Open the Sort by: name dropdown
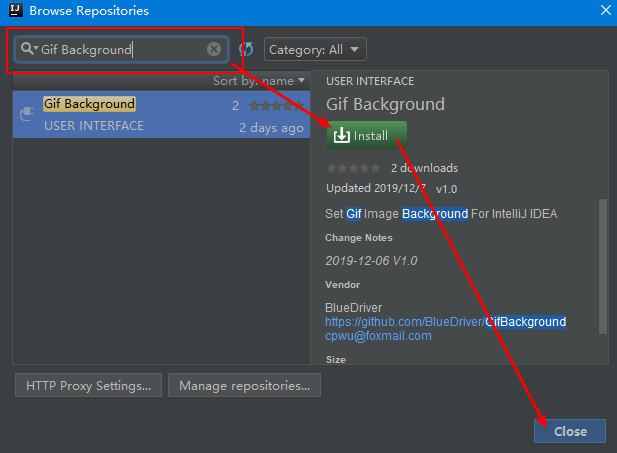617x453 pixels. (x=259, y=81)
